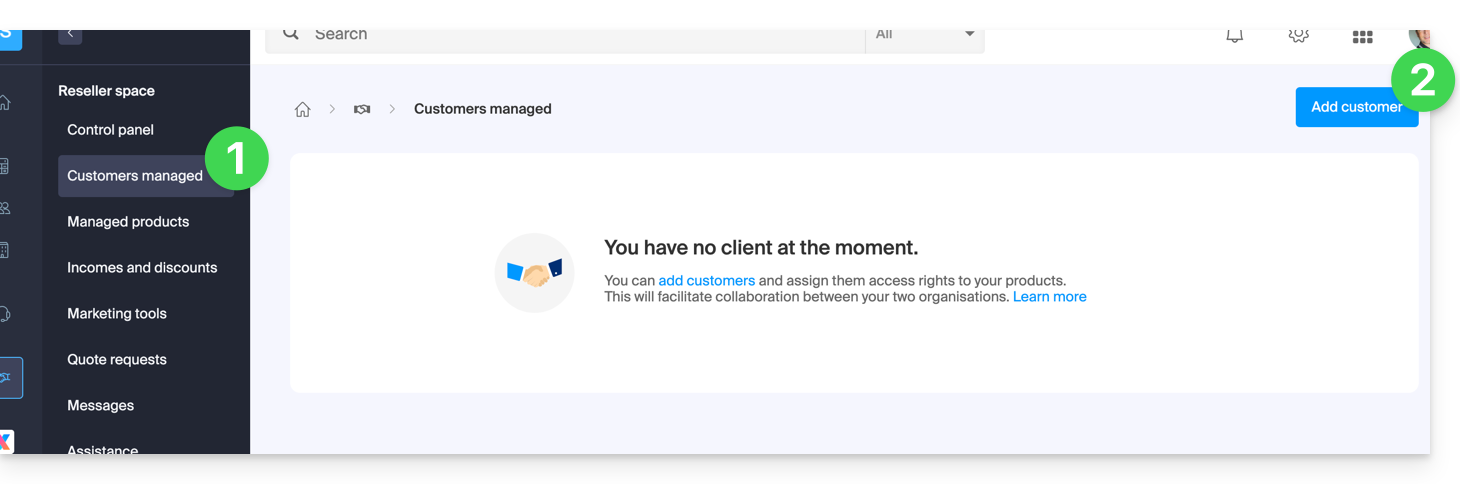Image resolution: width=1460 pixels, height=484 pixels.
Task: Collapse the sidebar with the back chevron
Action: pyautogui.click(x=70, y=35)
